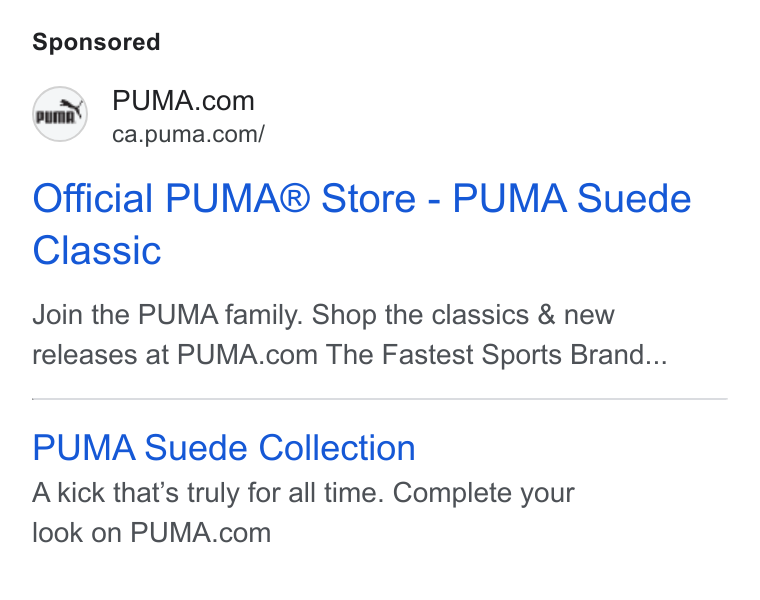The width and height of the screenshot is (760, 600).
Task: Open the Official PUMA® Store headline link
Action: click(x=362, y=224)
